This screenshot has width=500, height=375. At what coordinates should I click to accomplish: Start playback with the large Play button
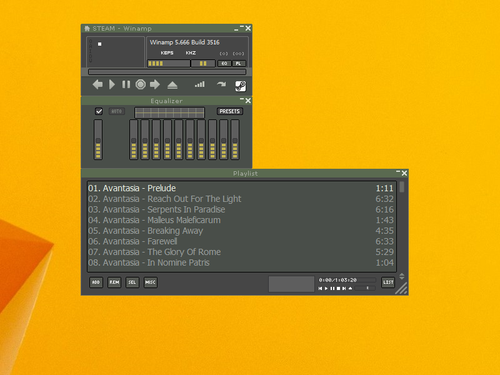click(x=112, y=85)
